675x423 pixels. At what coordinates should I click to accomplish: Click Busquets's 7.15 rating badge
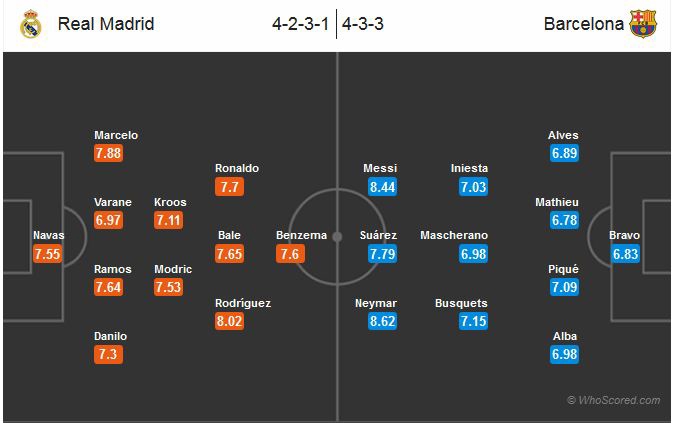[x=473, y=321]
